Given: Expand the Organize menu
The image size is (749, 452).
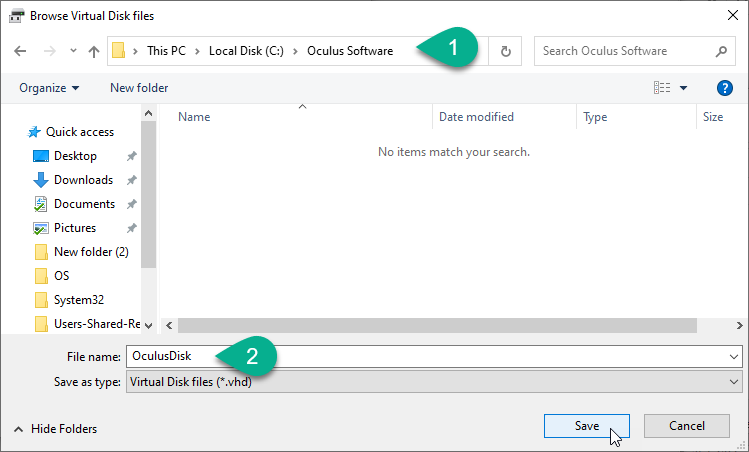Looking at the screenshot, I should tap(49, 88).
